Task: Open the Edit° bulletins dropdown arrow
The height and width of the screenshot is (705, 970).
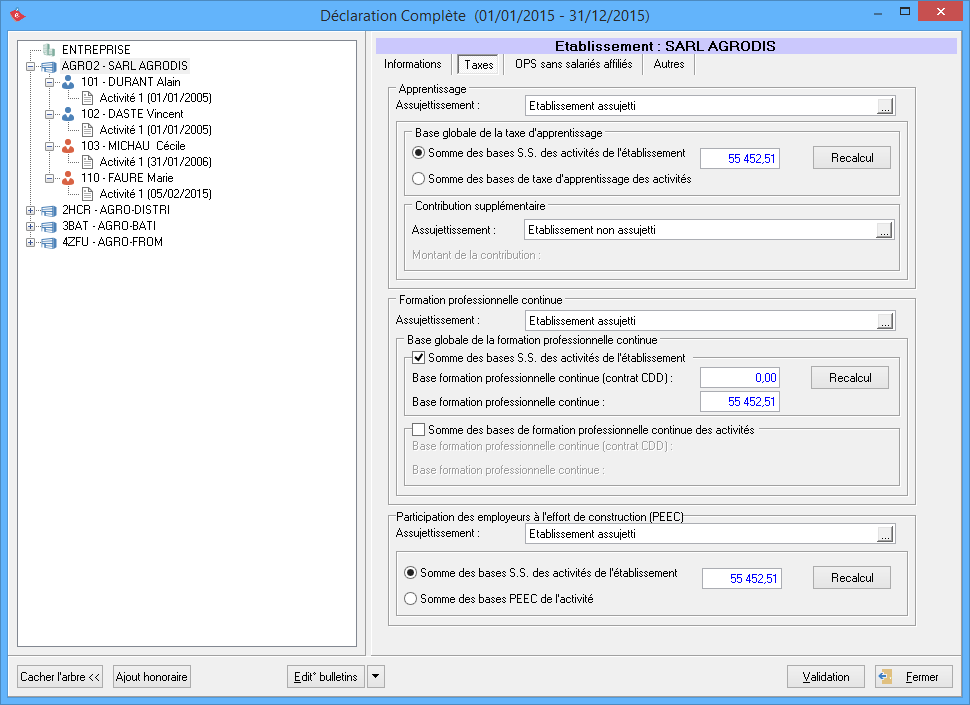Action: point(376,677)
